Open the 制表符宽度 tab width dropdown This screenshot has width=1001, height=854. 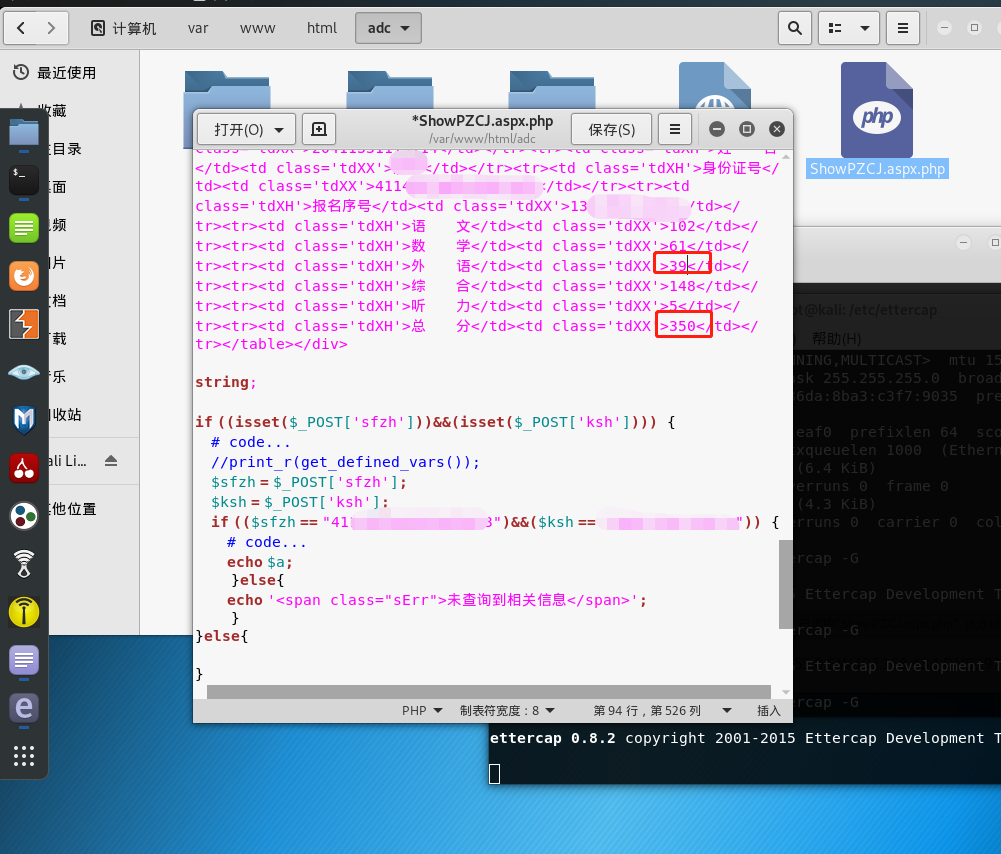point(508,710)
